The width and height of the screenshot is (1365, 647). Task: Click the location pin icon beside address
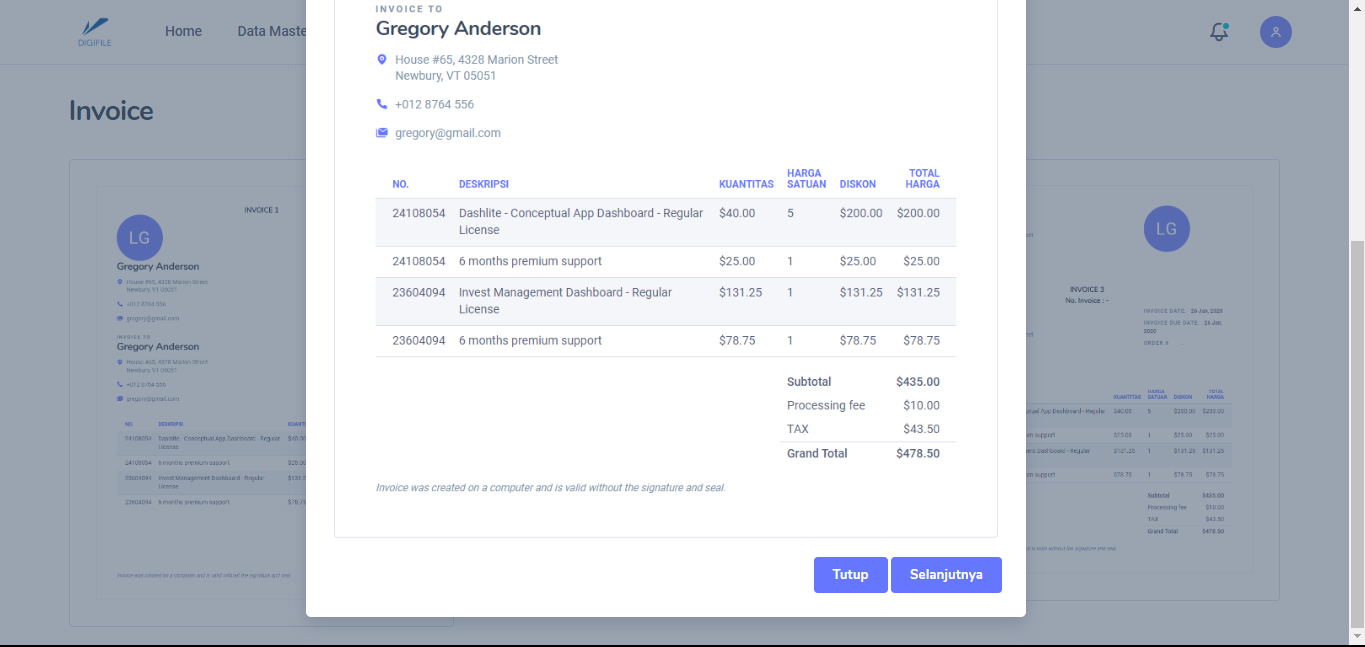(x=382, y=60)
